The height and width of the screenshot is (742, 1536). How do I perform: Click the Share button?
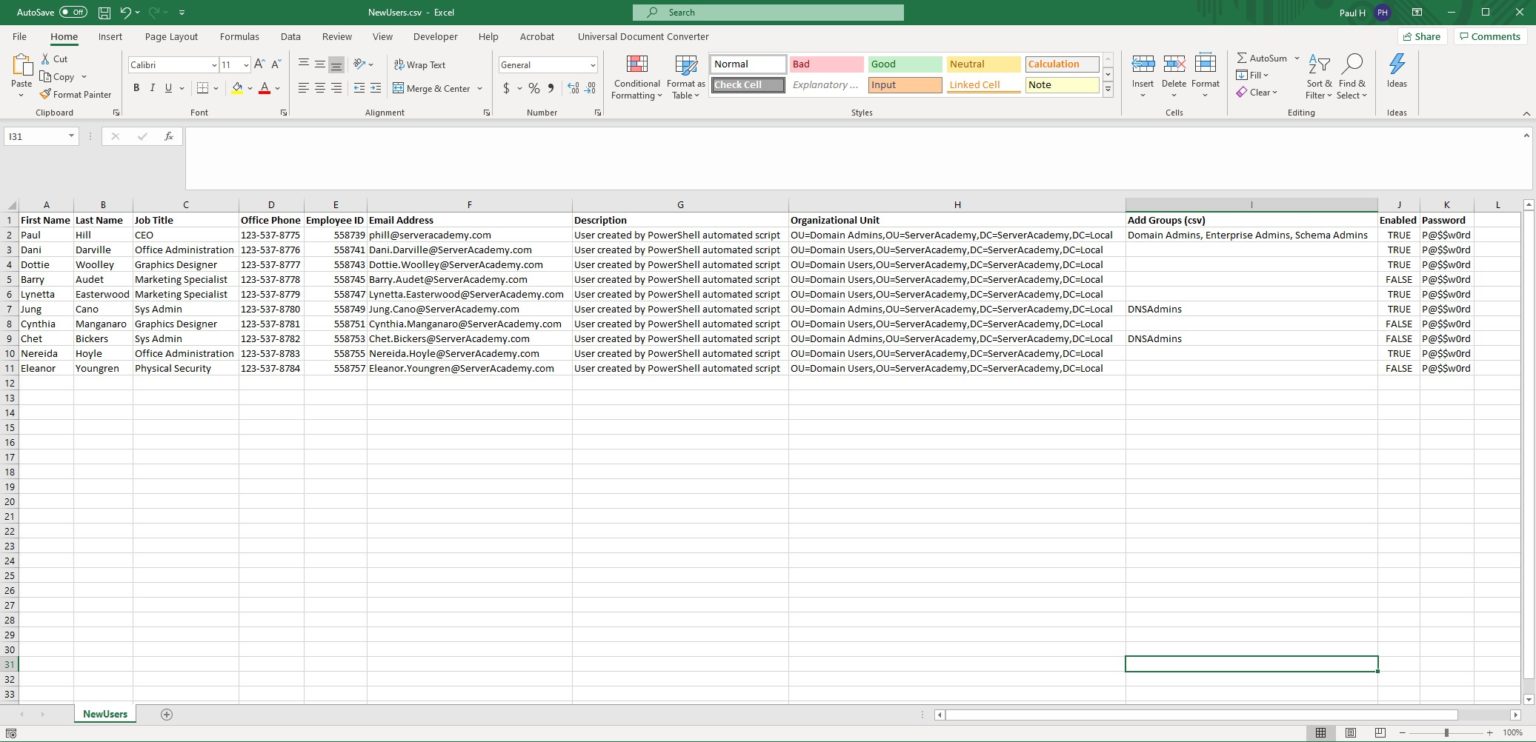[x=1421, y=37]
